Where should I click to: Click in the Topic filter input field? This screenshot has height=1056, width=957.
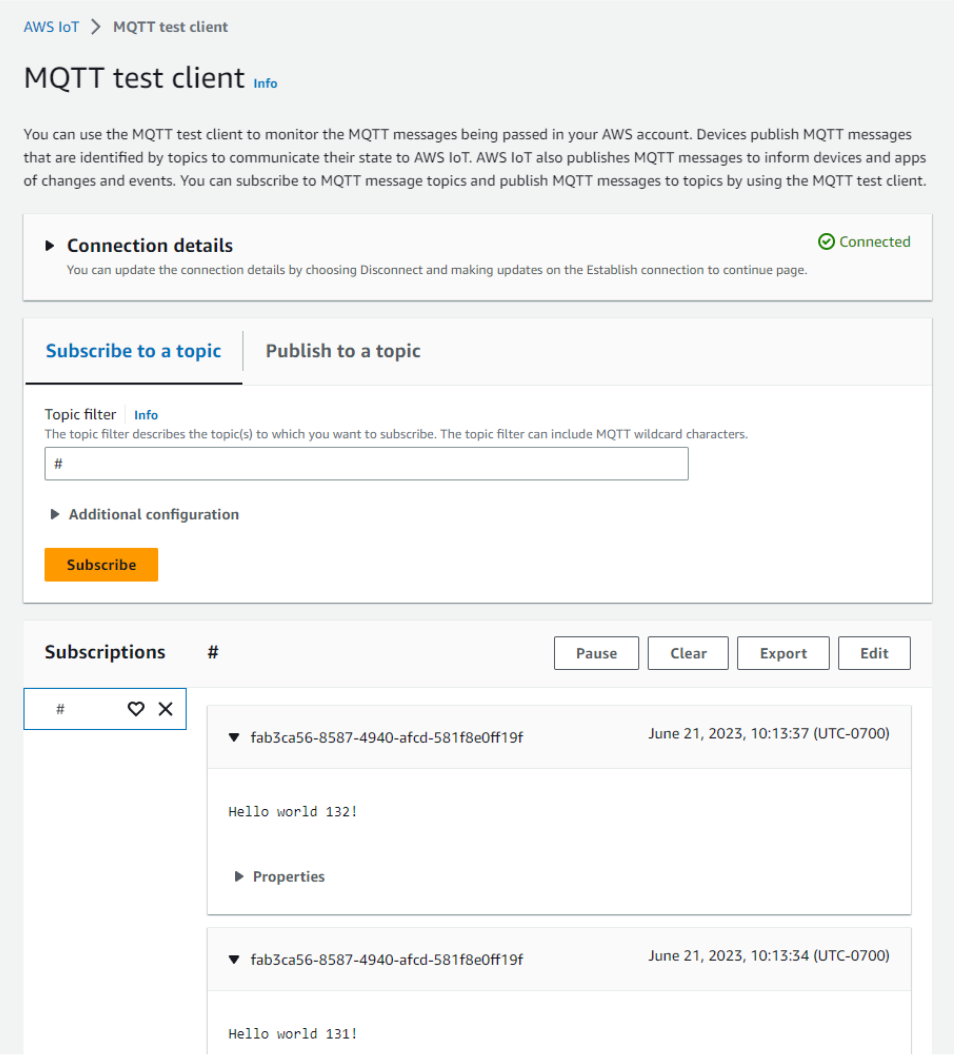366,464
